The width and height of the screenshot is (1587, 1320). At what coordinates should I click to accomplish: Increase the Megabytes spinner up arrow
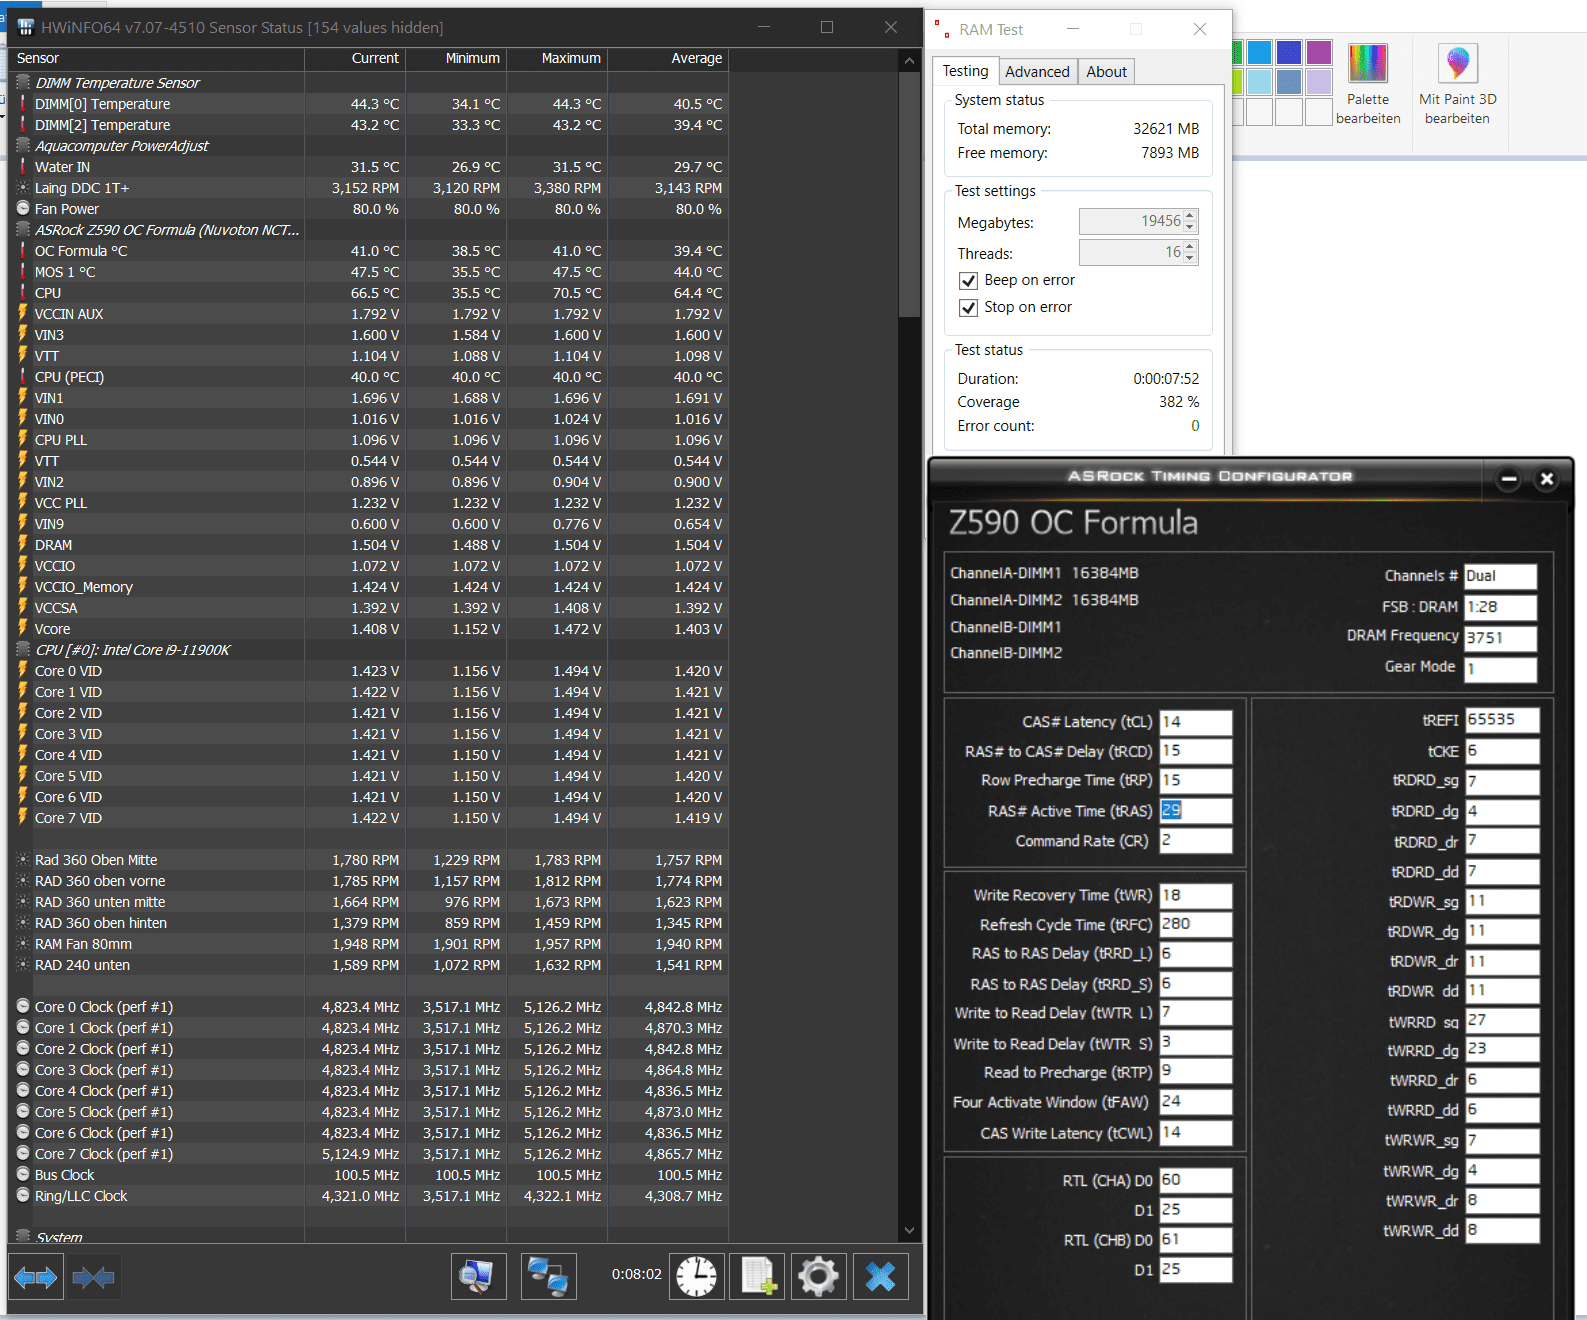(1190, 216)
